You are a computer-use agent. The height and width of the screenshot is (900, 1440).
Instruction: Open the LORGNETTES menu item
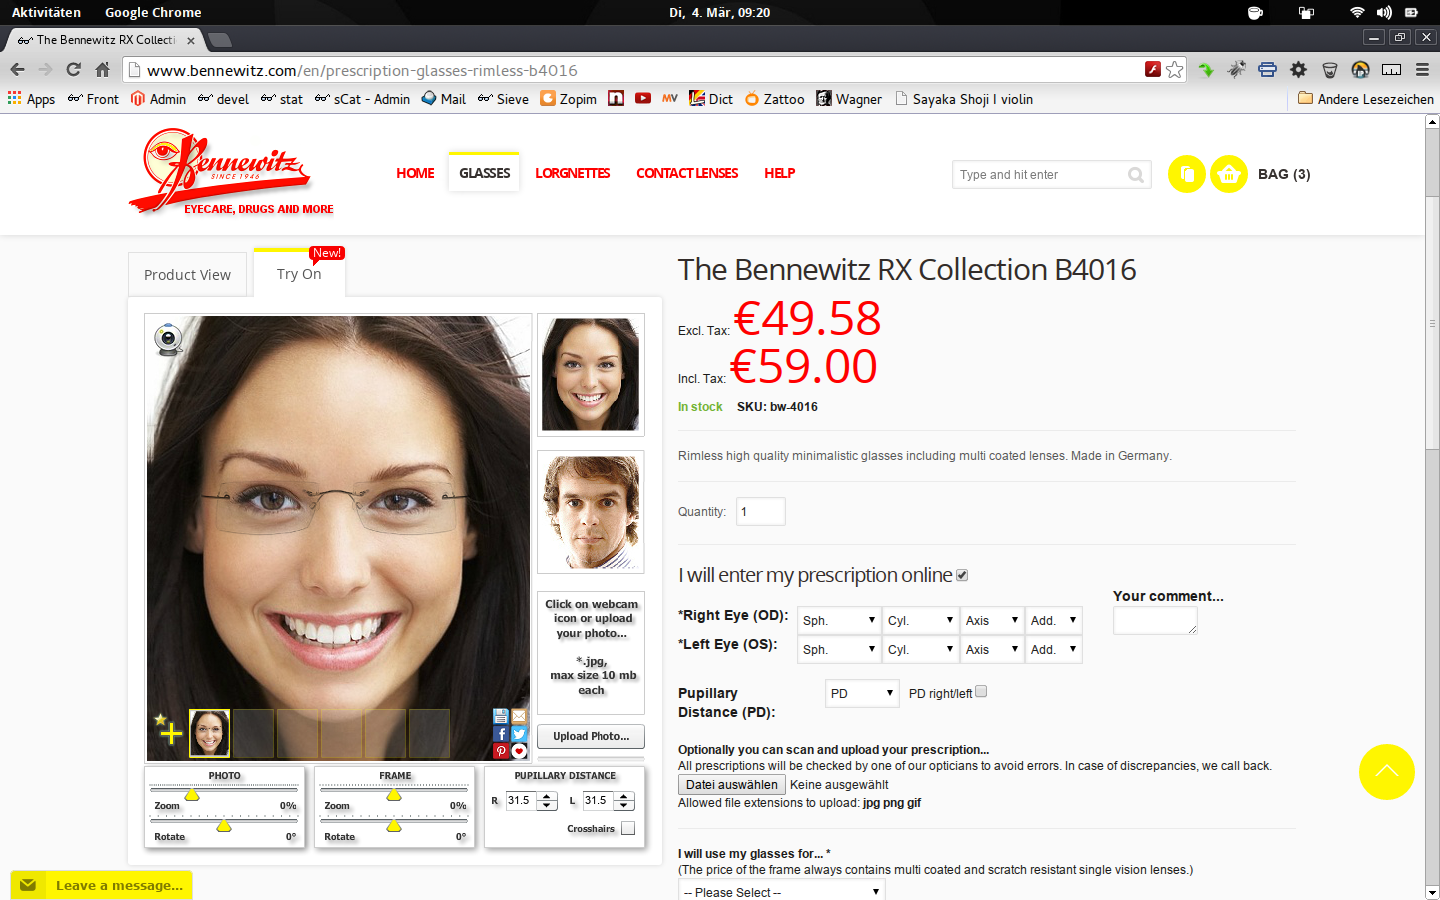point(572,173)
